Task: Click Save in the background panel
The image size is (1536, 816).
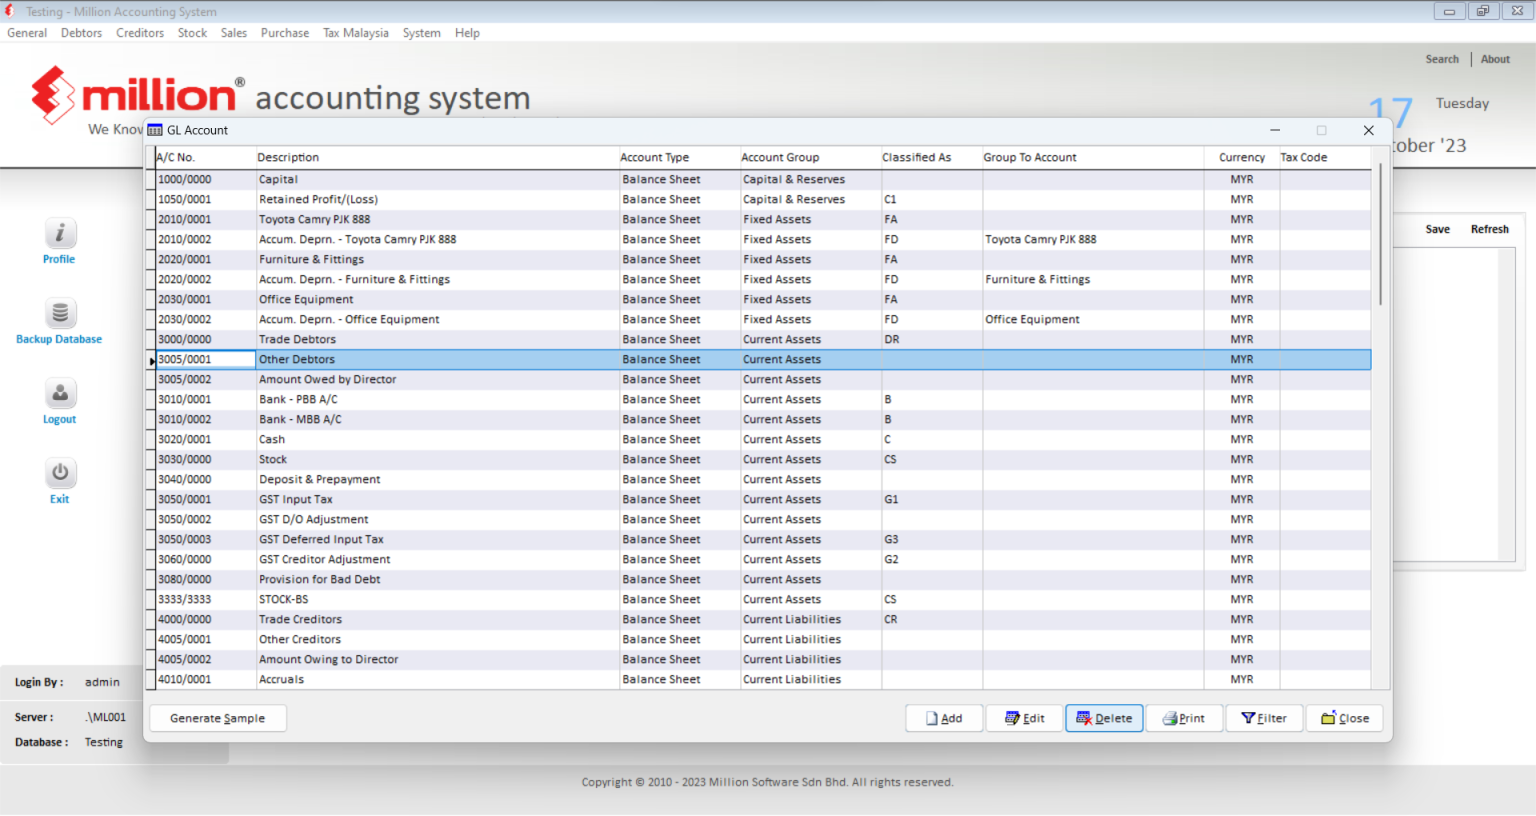Action: tap(1438, 229)
